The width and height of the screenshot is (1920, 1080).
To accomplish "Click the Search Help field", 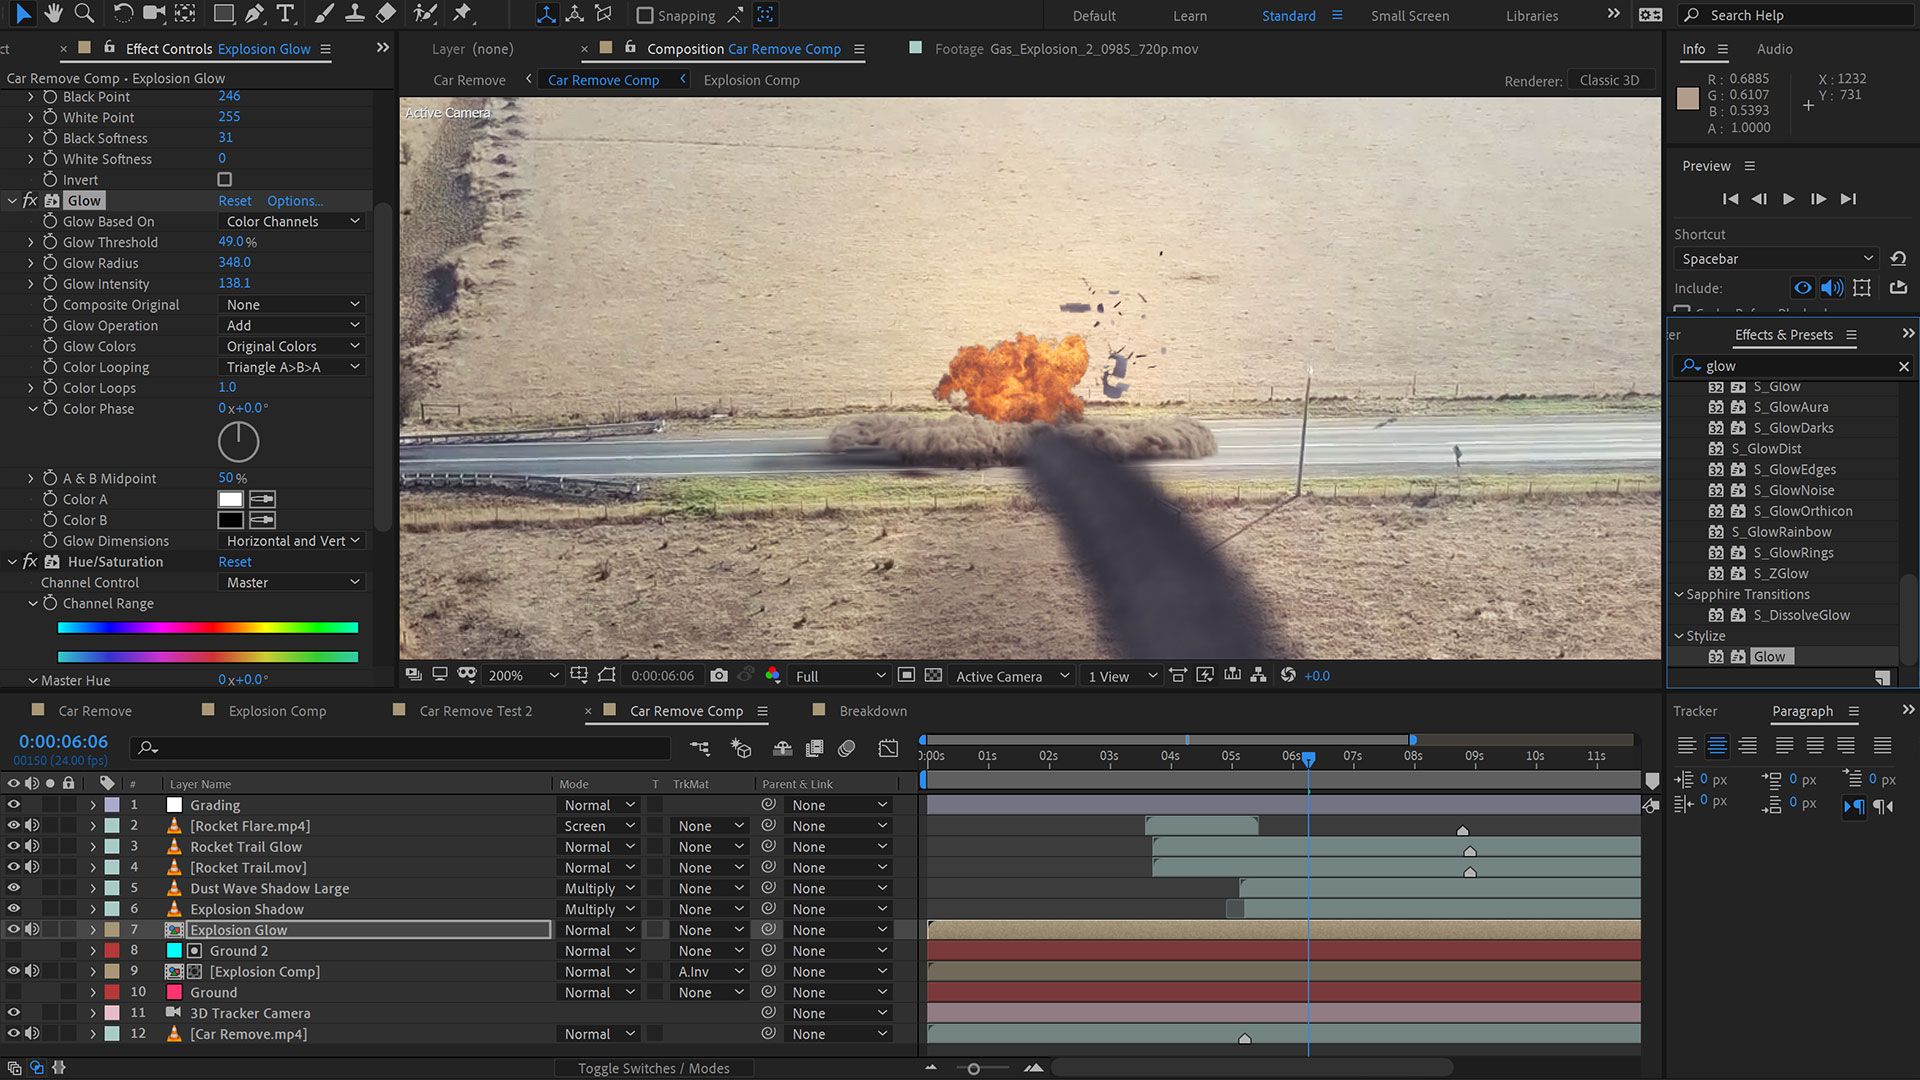I will (1795, 15).
